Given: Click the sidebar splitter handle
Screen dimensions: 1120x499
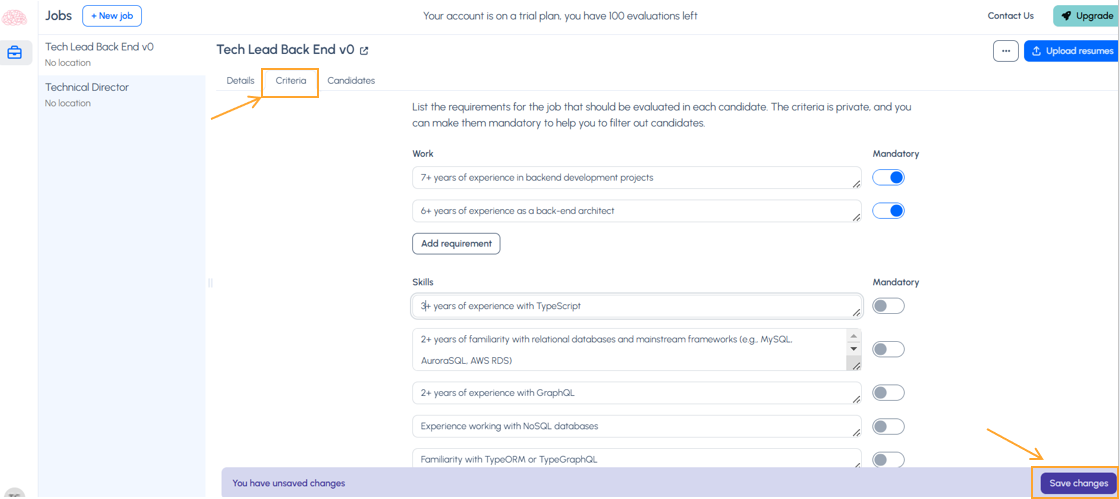Looking at the screenshot, I should [x=210, y=283].
